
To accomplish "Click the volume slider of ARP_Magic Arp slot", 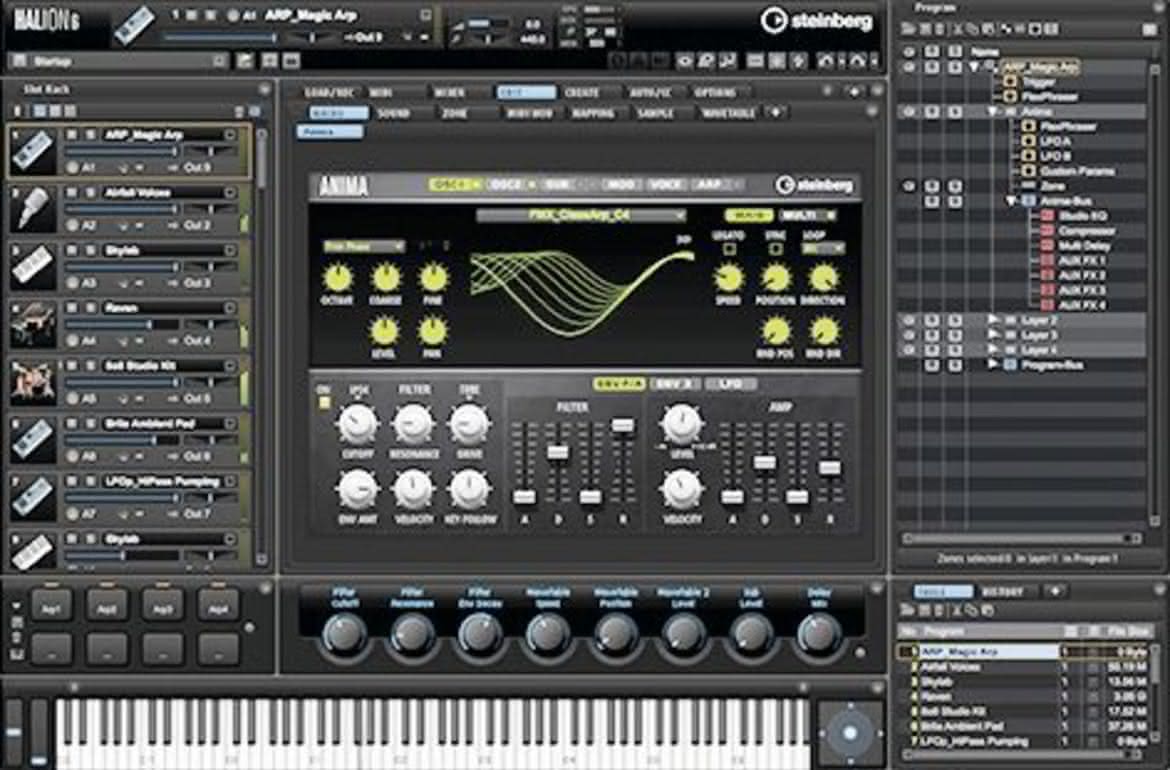I will (121, 151).
